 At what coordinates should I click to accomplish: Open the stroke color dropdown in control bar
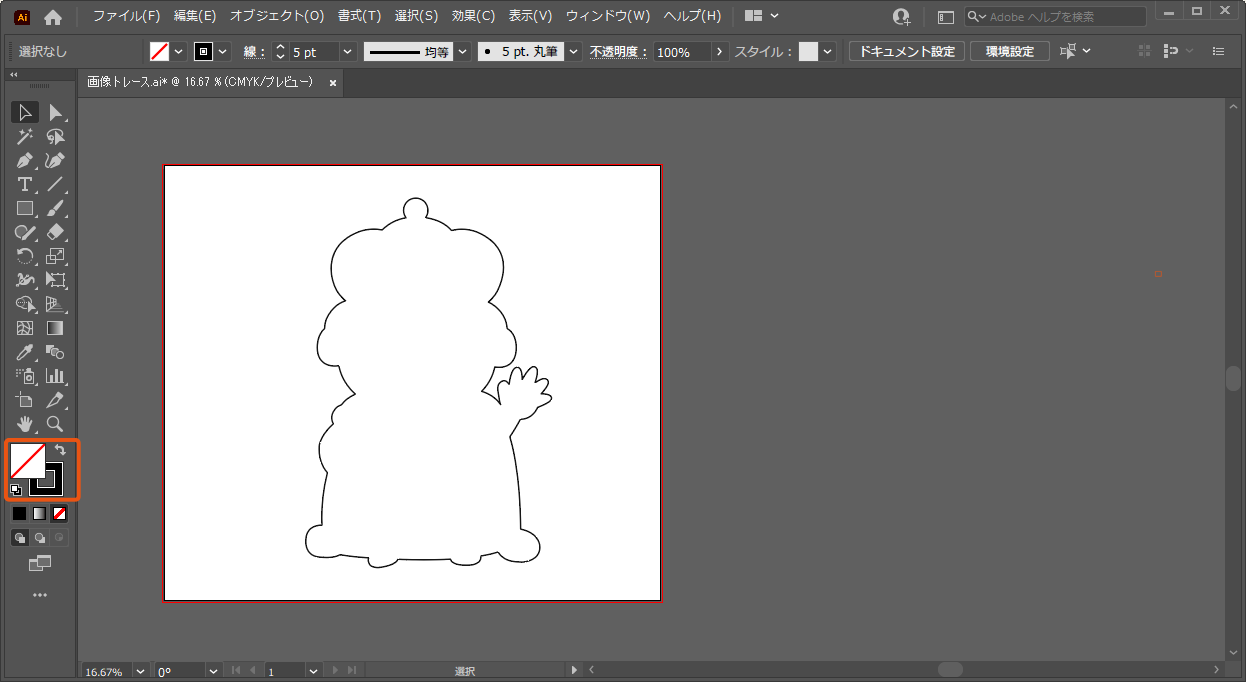pos(223,51)
